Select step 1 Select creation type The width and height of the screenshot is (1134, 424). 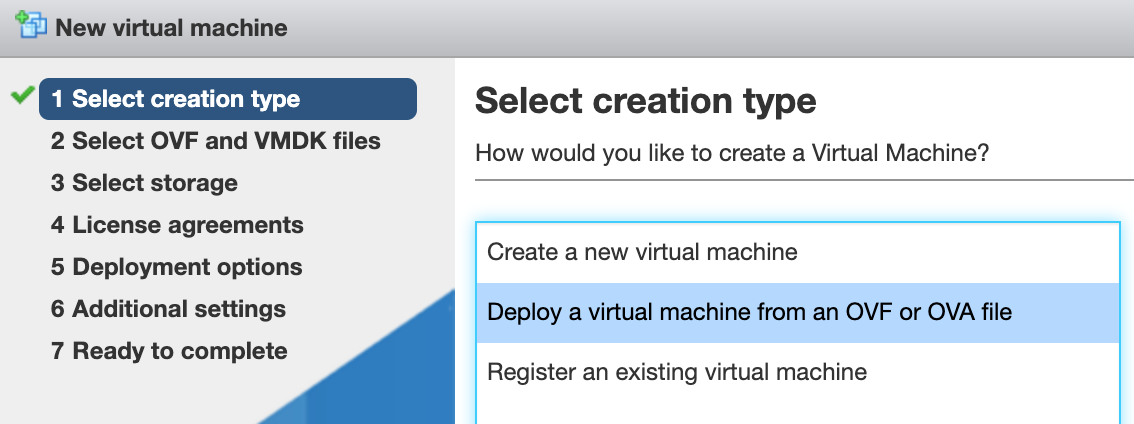[x=228, y=98]
